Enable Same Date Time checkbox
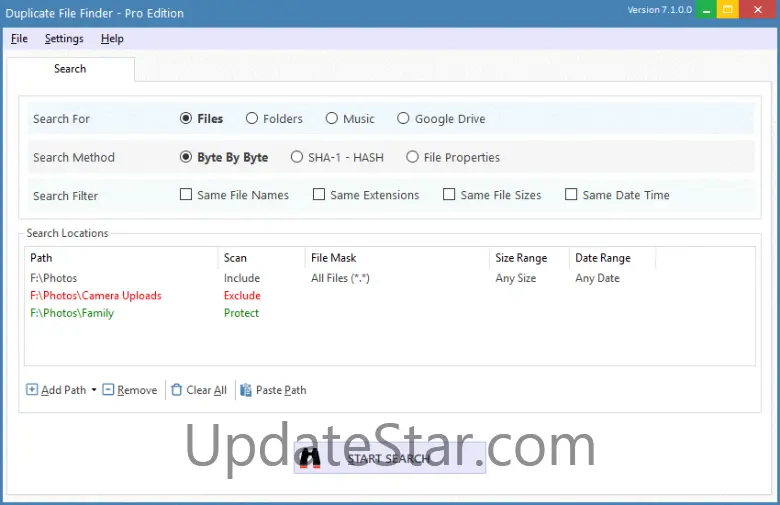This screenshot has width=780, height=505. click(571, 194)
